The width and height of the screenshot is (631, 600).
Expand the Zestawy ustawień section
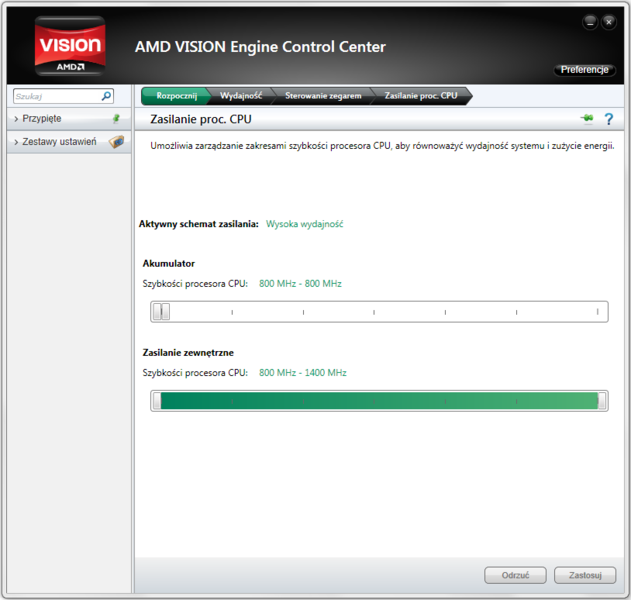coord(69,142)
